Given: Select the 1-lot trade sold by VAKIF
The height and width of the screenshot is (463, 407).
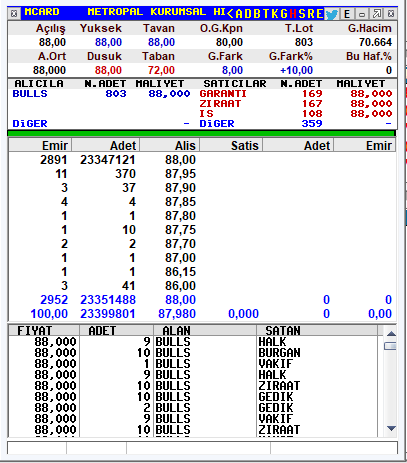Looking at the screenshot, I should 193,364.
